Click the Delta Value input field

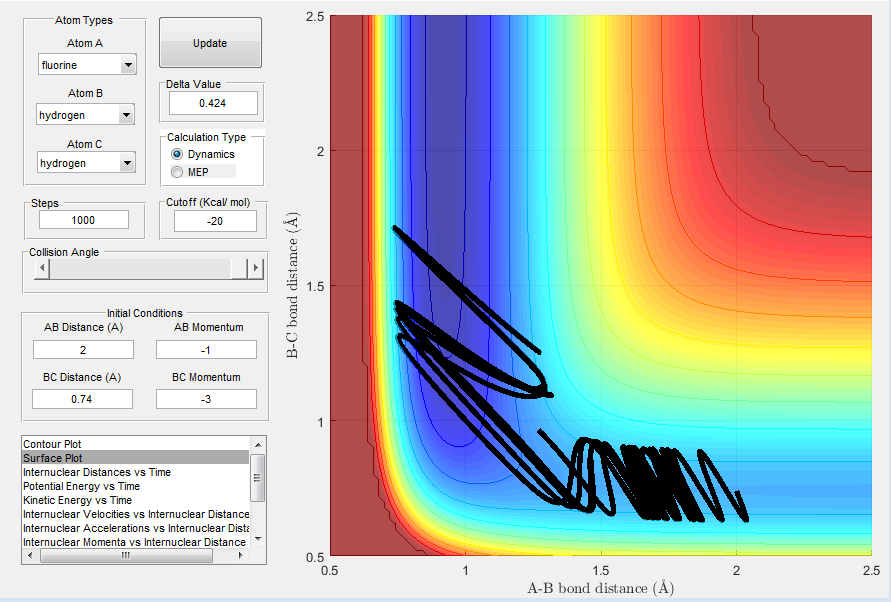tap(213, 103)
